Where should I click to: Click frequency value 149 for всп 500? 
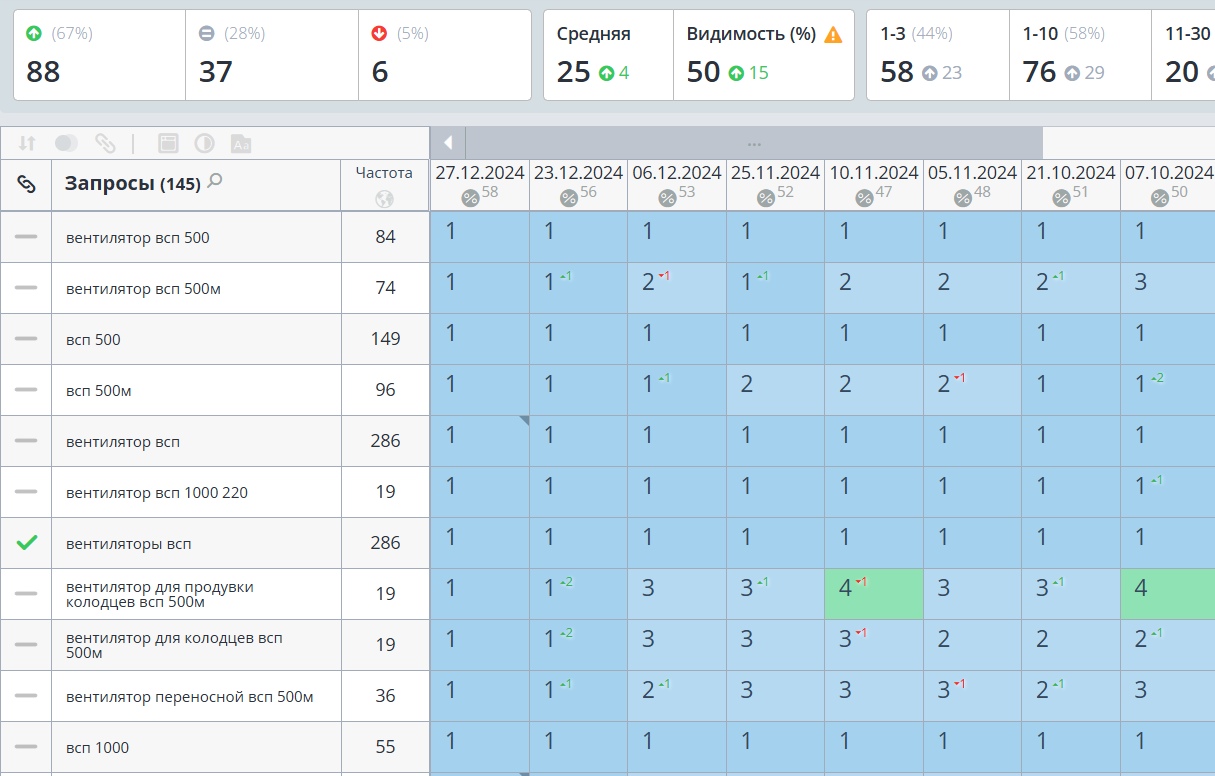[x=385, y=339]
